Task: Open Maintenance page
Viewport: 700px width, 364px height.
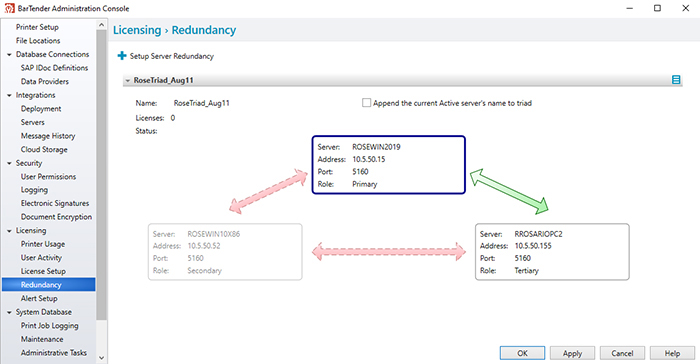Action: point(42,339)
